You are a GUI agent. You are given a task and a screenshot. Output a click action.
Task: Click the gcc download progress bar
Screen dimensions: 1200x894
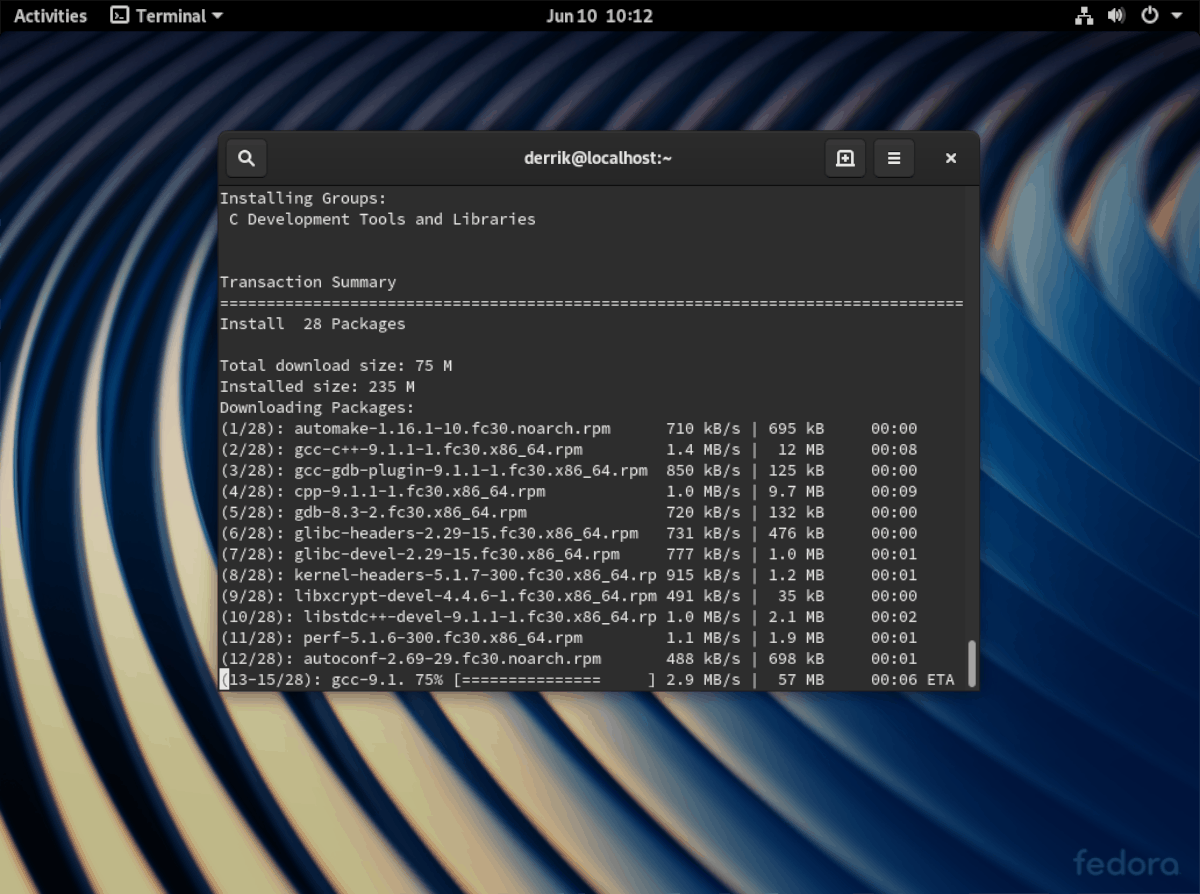click(x=555, y=680)
